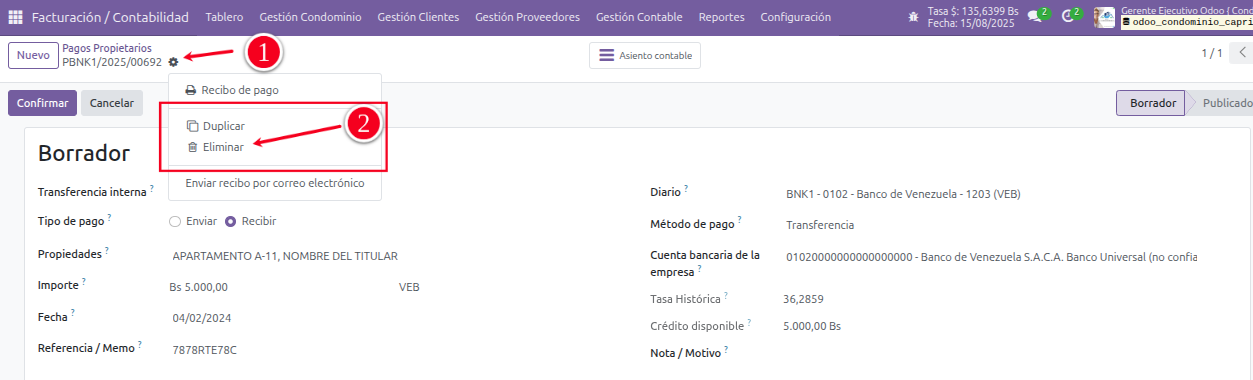Click help mark beside Transferencia interna

coord(152,187)
